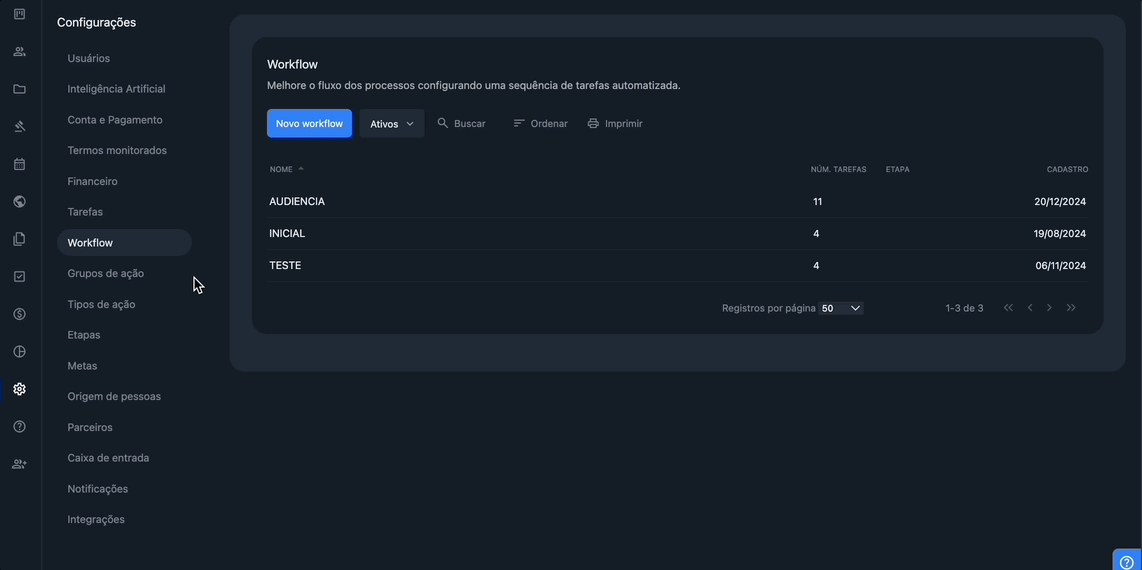1142x570 pixels.
Task: Open the dollar coin icon in sidebar
Action: [20, 314]
